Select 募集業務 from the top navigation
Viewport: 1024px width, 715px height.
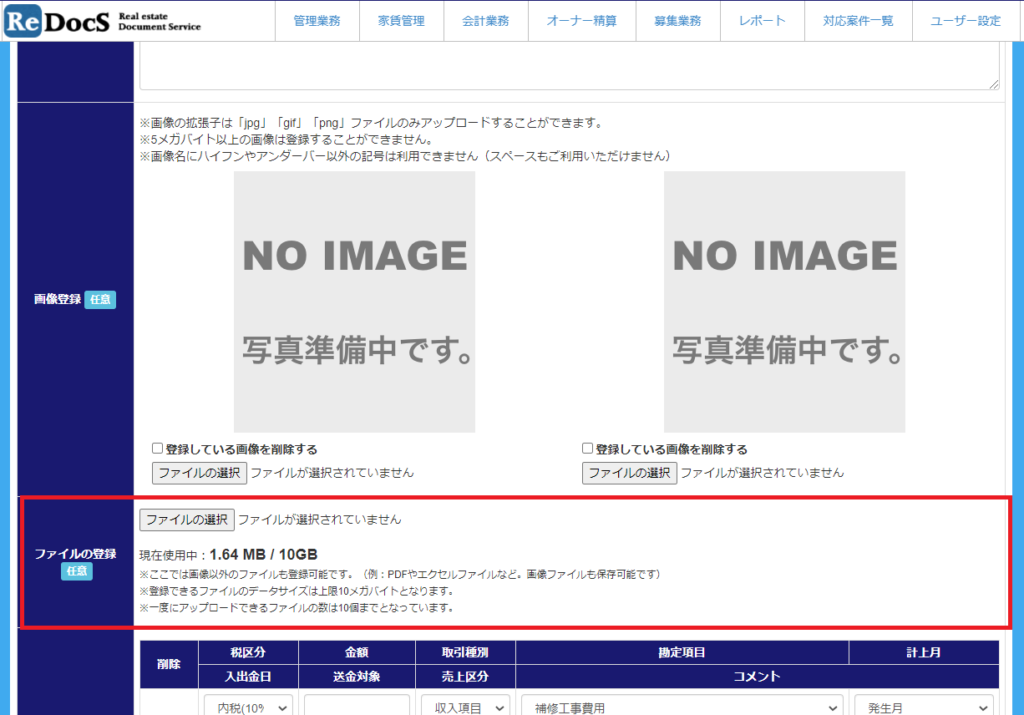tap(677, 21)
